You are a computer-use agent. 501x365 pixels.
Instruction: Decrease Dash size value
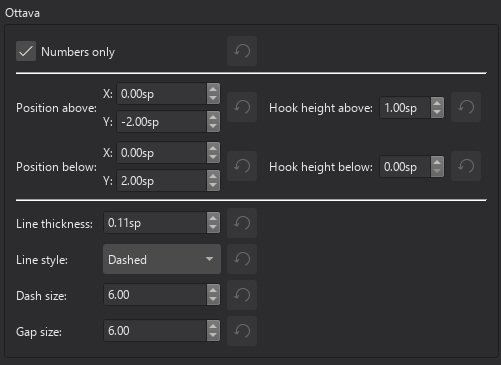(x=213, y=300)
